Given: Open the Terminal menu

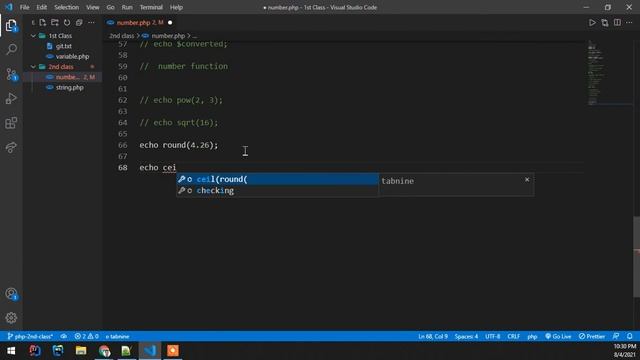Looking at the screenshot, I should (151, 7).
